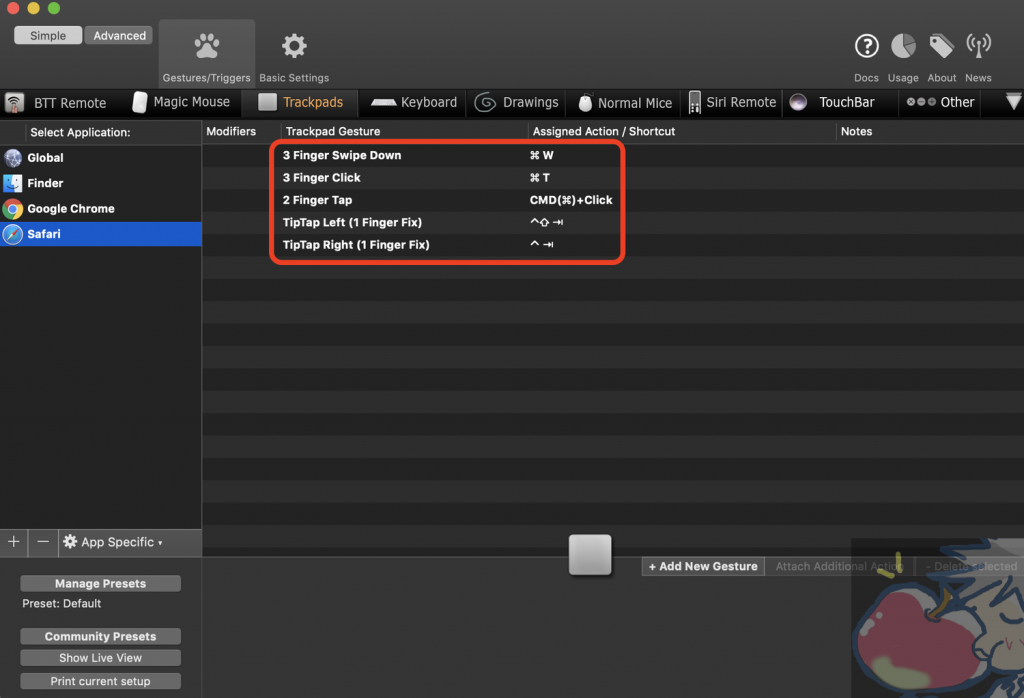Select TipTap Right (1 Finger Fix) gesture
The height and width of the screenshot is (698, 1024).
pos(356,245)
